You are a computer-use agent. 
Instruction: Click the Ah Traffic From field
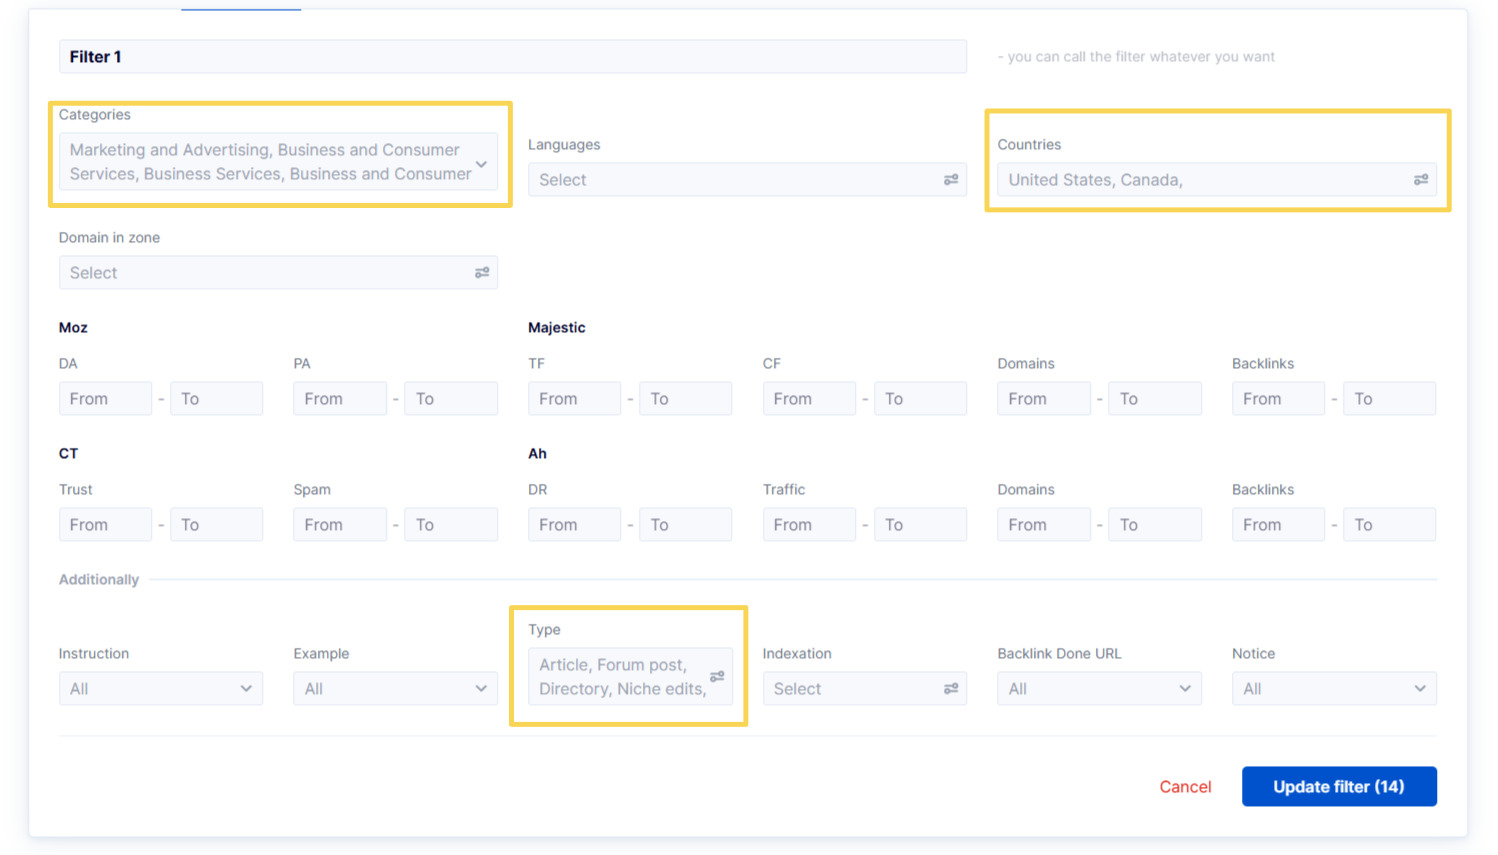(809, 524)
